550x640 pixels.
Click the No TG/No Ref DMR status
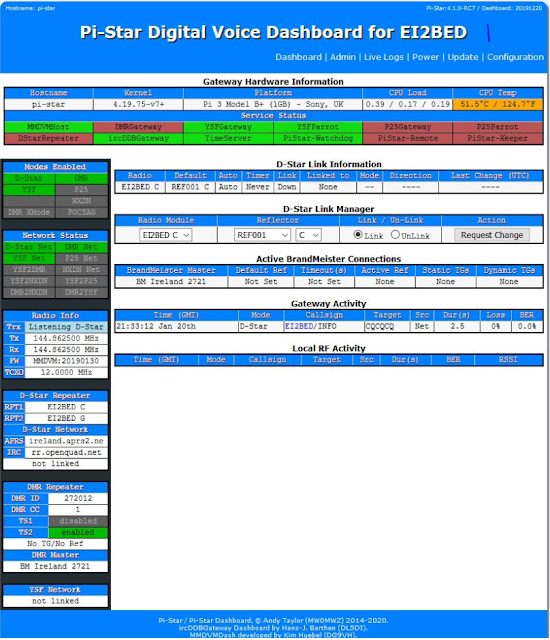pos(55,544)
